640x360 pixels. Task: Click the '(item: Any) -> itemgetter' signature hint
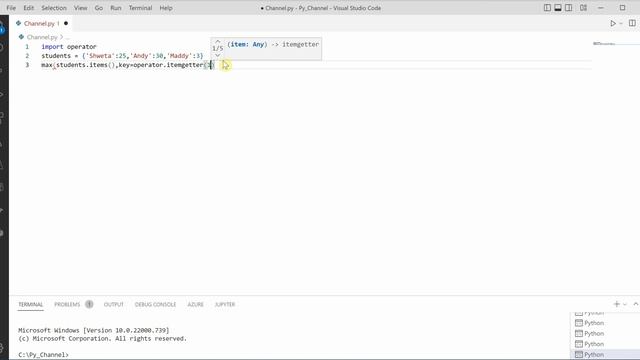tap(273, 44)
